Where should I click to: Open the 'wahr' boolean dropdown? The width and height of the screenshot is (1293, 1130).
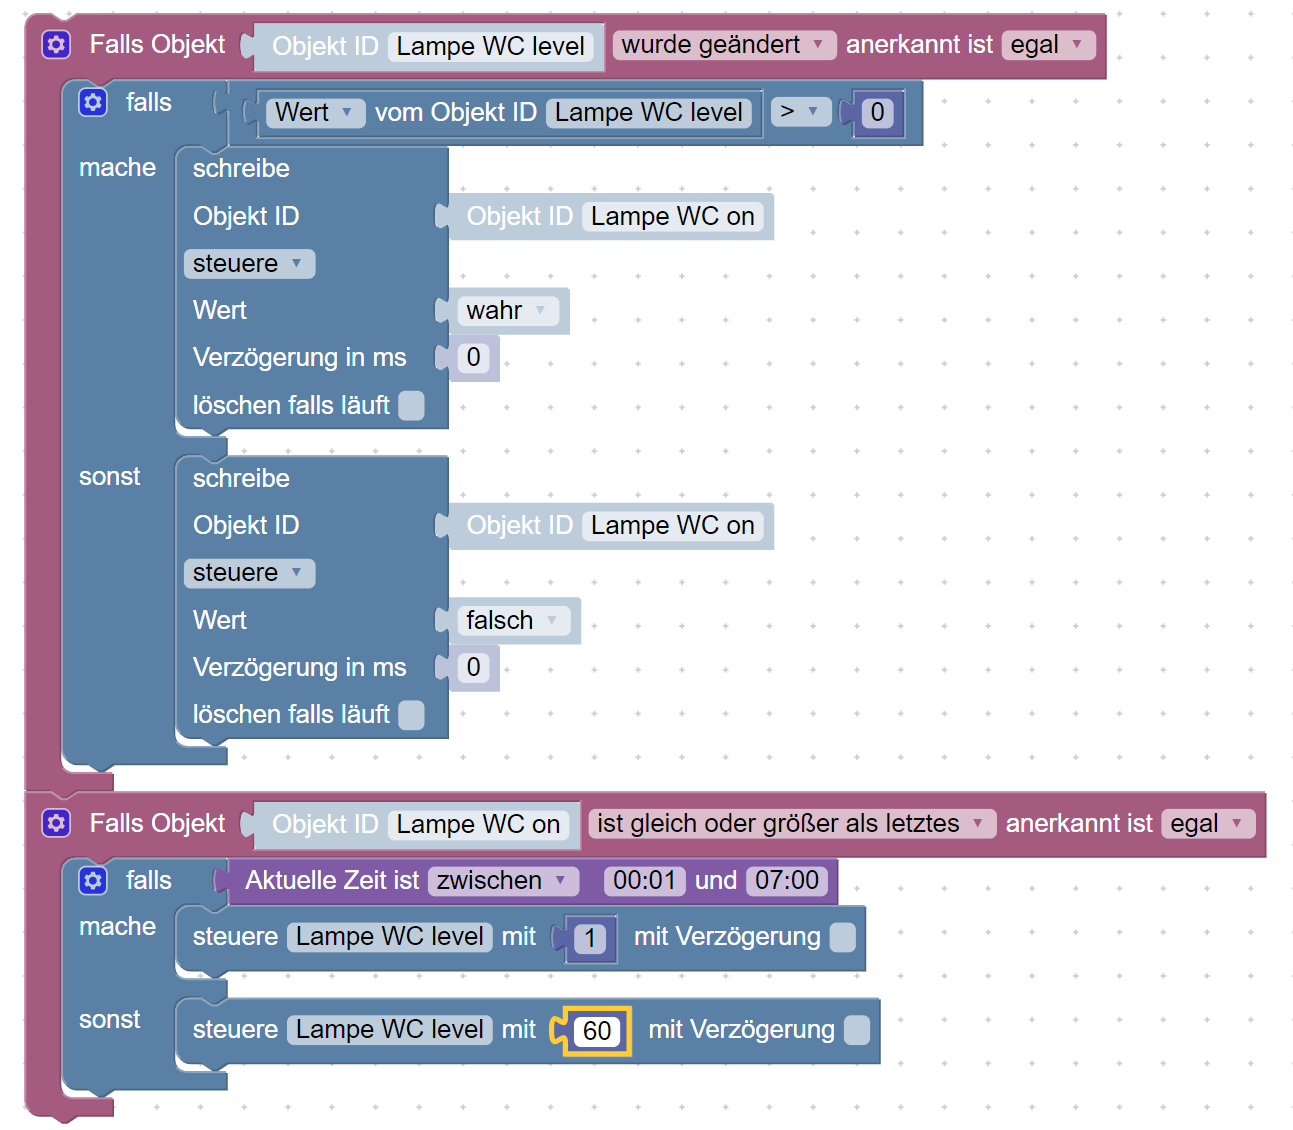click(x=508, y=311)
